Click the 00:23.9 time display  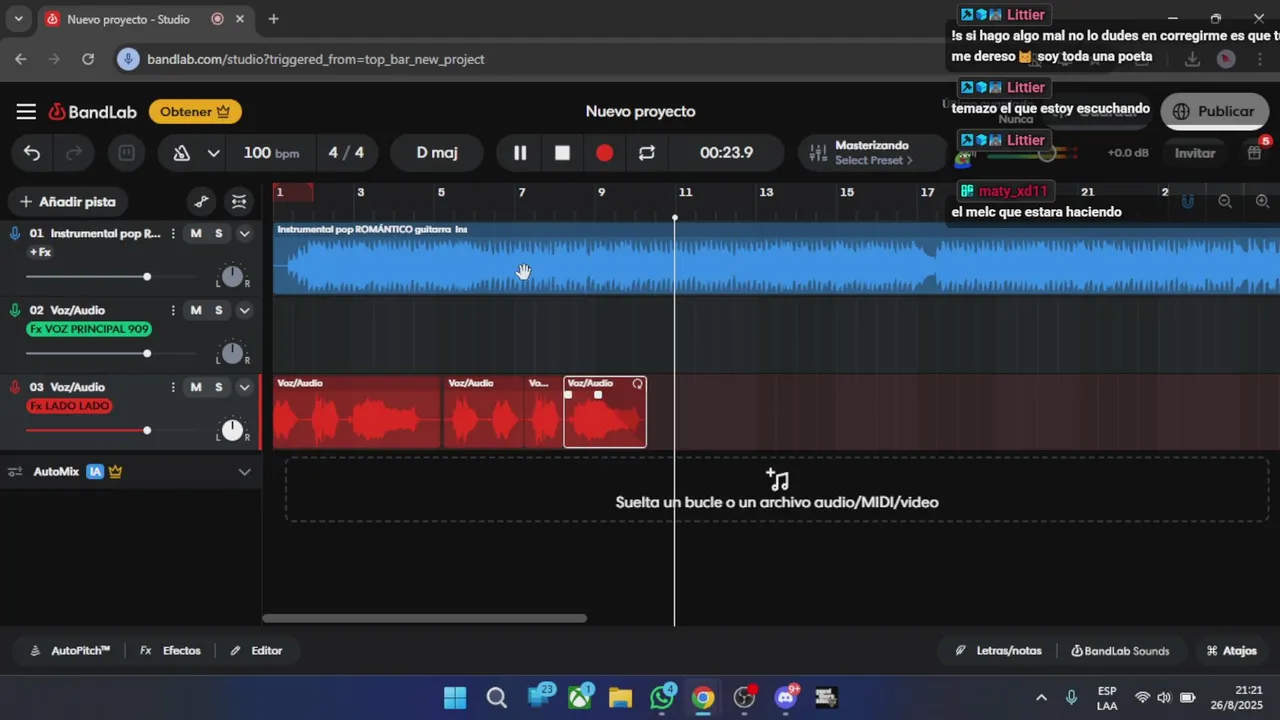(726, 153)
